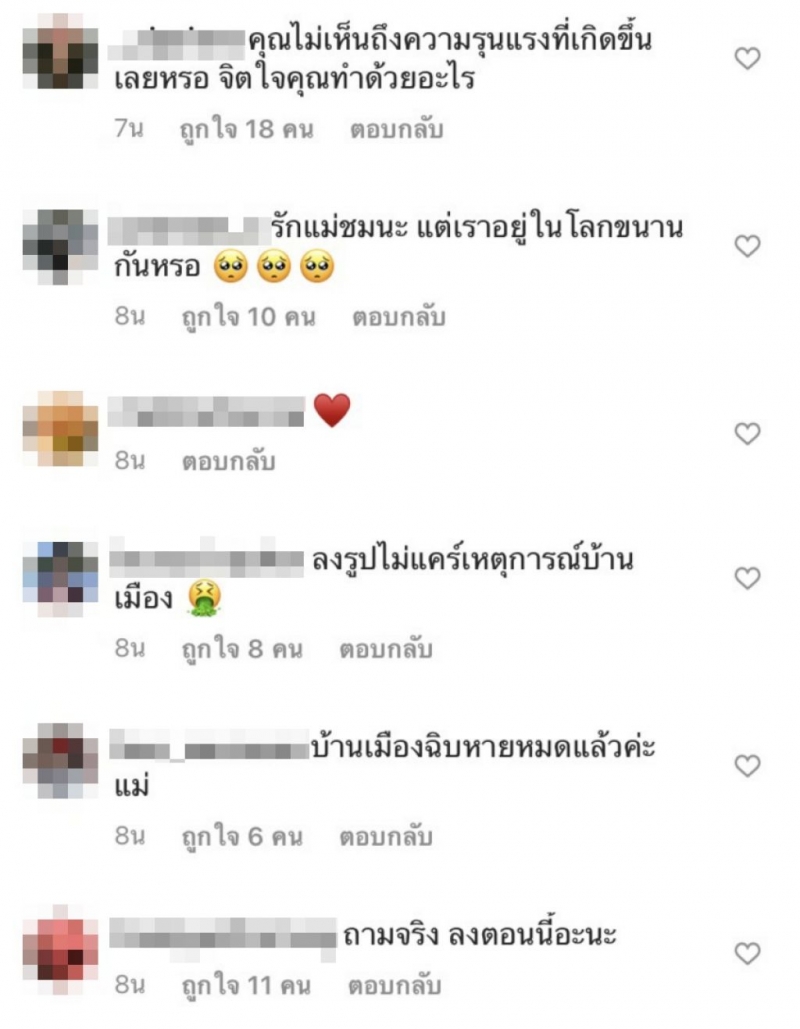Click ตอบกลับ under the 6-likes comment
This screenshot has height=1029, width=800.
tap(386, 836)
